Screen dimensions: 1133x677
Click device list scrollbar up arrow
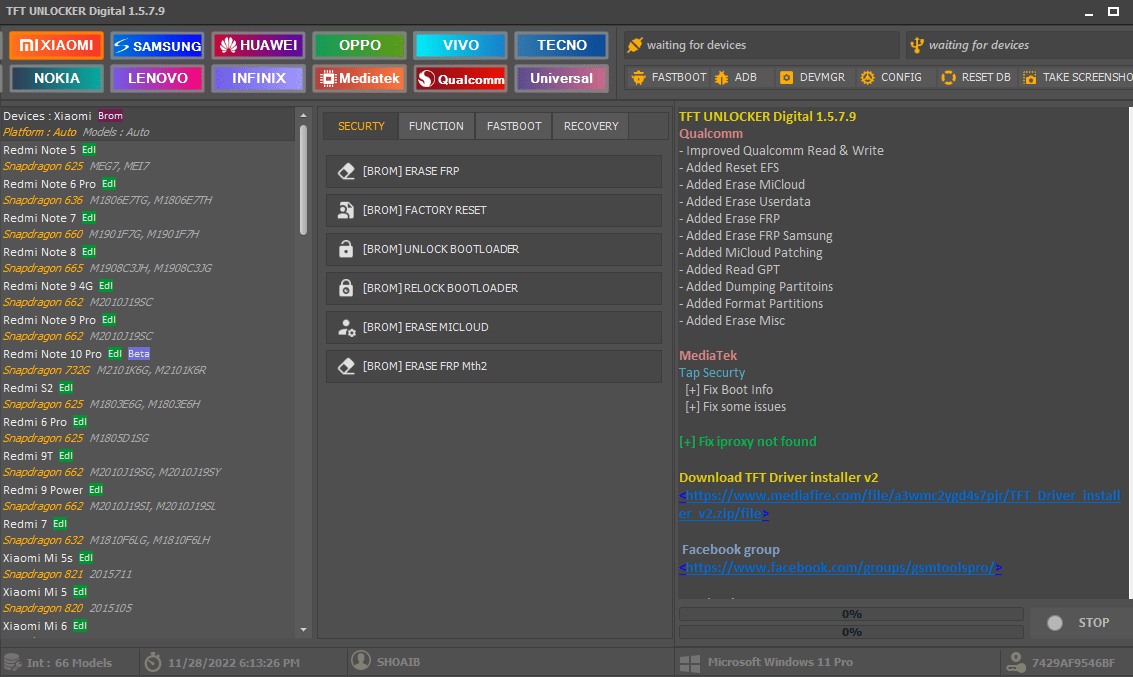303,116
